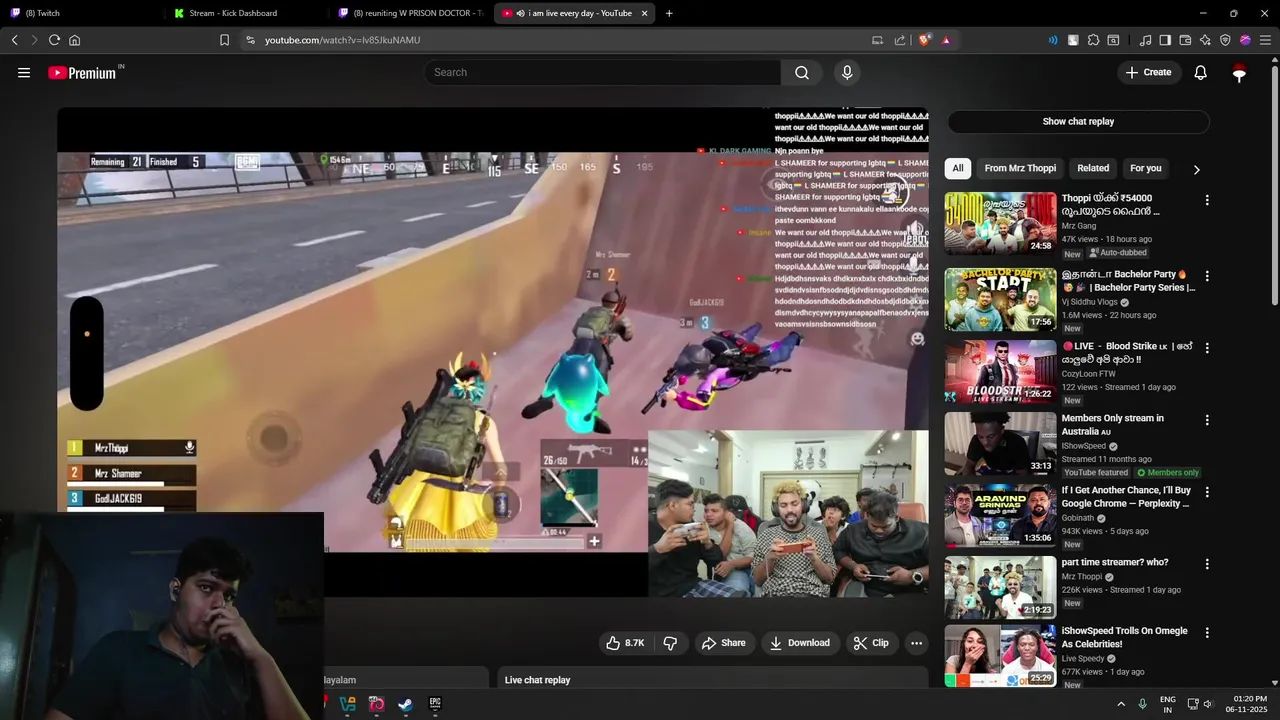
Task: Open the Members Only stream thumbnail
Action: pos(1000,443)
